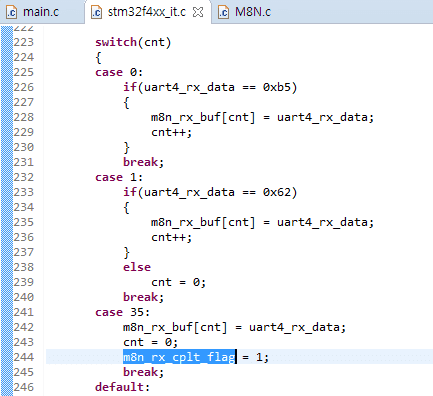The width and height of the screenshot is (433, 396).
Task: Click the break statement on line 245
Action: click(x=143, y=372)
